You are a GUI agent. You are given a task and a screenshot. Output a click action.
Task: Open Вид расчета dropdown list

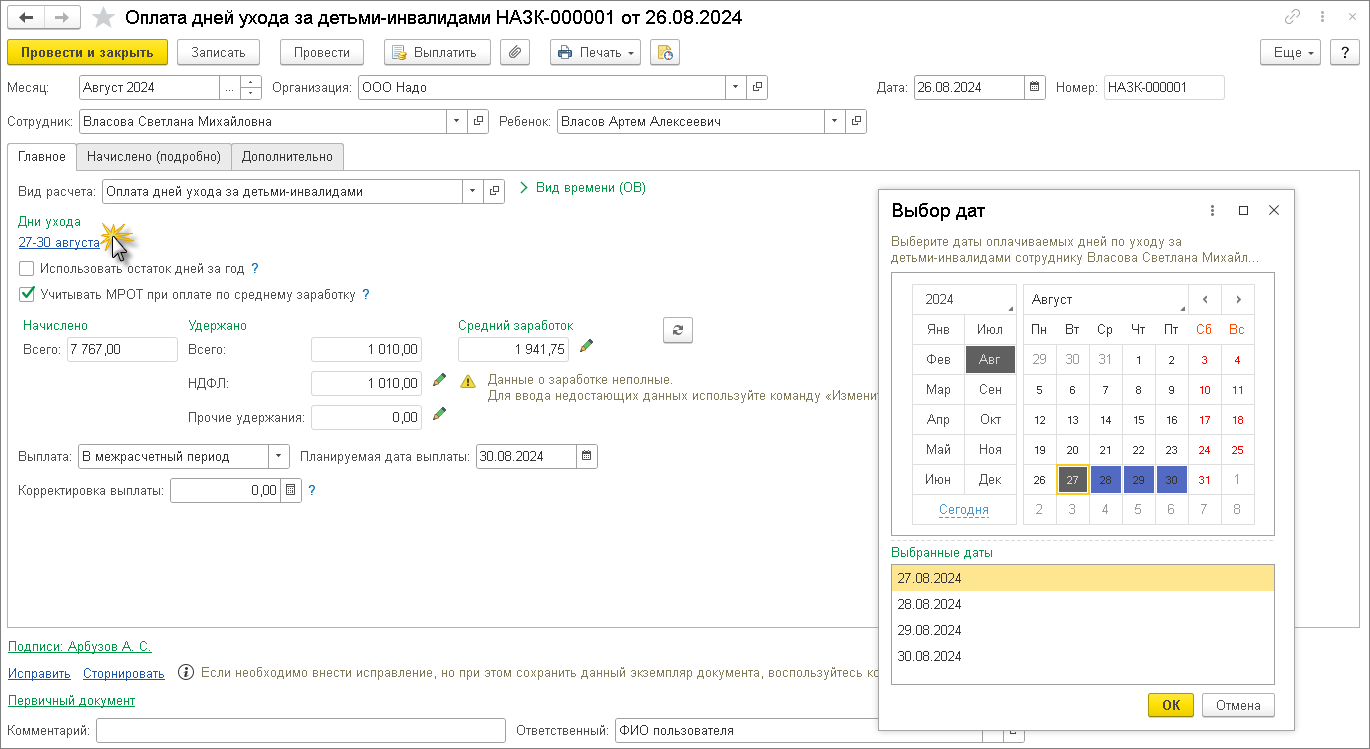point(473,191)
